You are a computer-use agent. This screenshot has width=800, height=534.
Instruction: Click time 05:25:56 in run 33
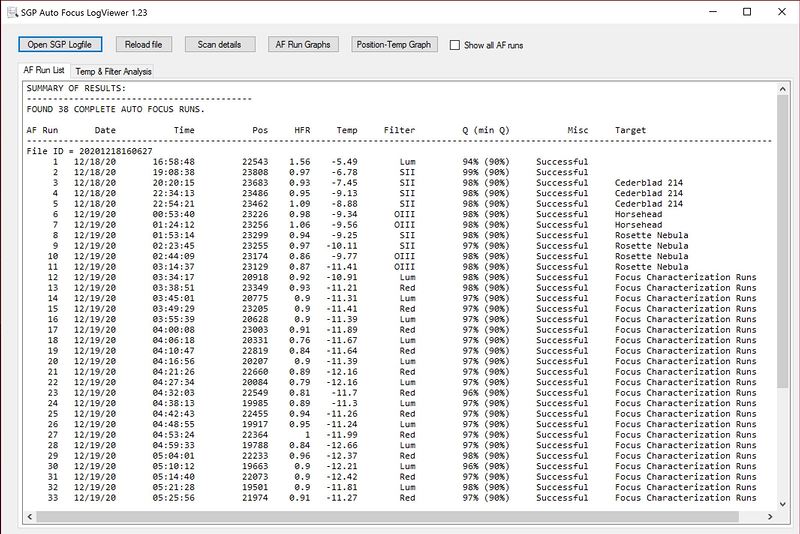(x=173, y=498)
